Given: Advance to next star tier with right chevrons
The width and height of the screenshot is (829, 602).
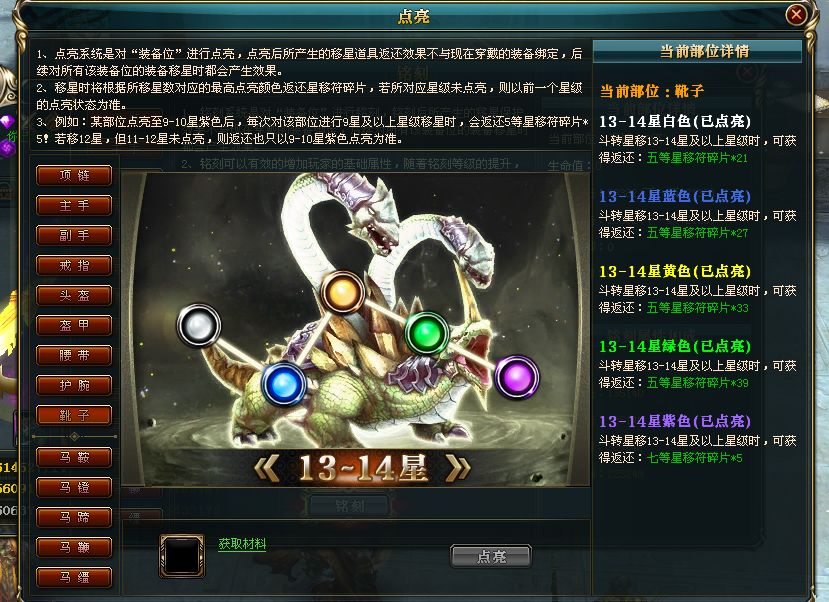Looking at the screenshot, I should click(x=458, y=468).
